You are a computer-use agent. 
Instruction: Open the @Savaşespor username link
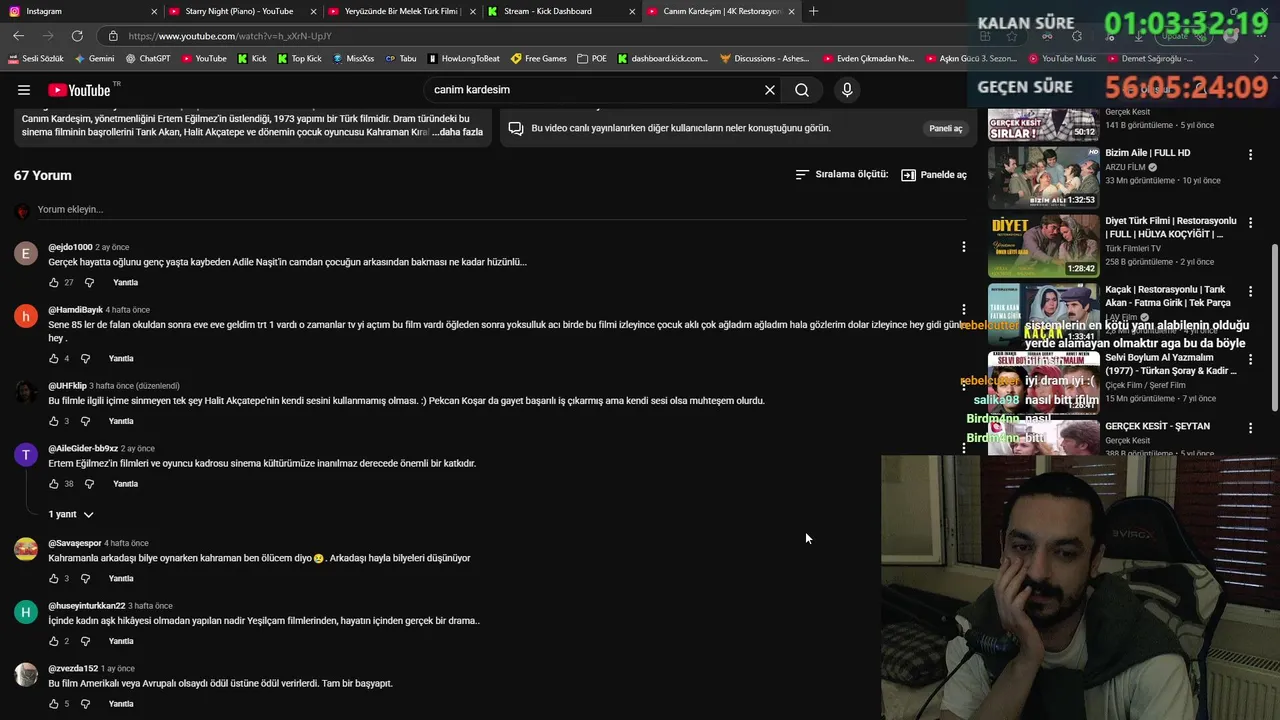coord(75,543)
